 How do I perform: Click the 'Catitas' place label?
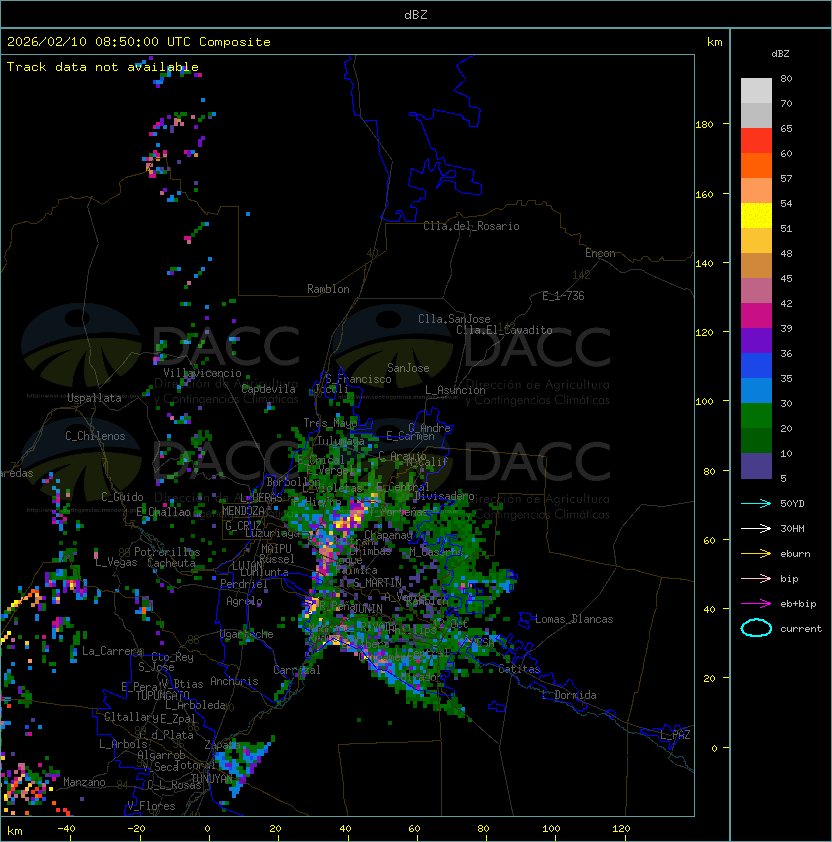(x=519, y=669)
